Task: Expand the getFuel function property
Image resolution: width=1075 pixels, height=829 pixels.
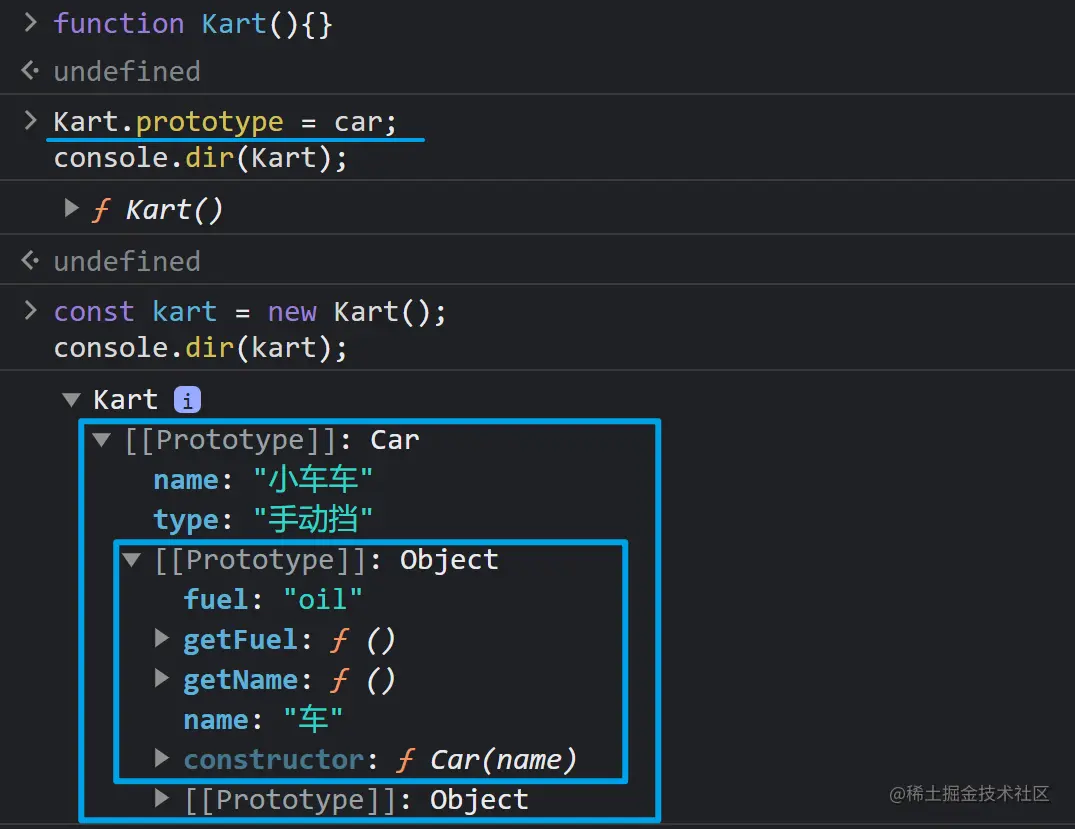Action: tap(162, 639)
